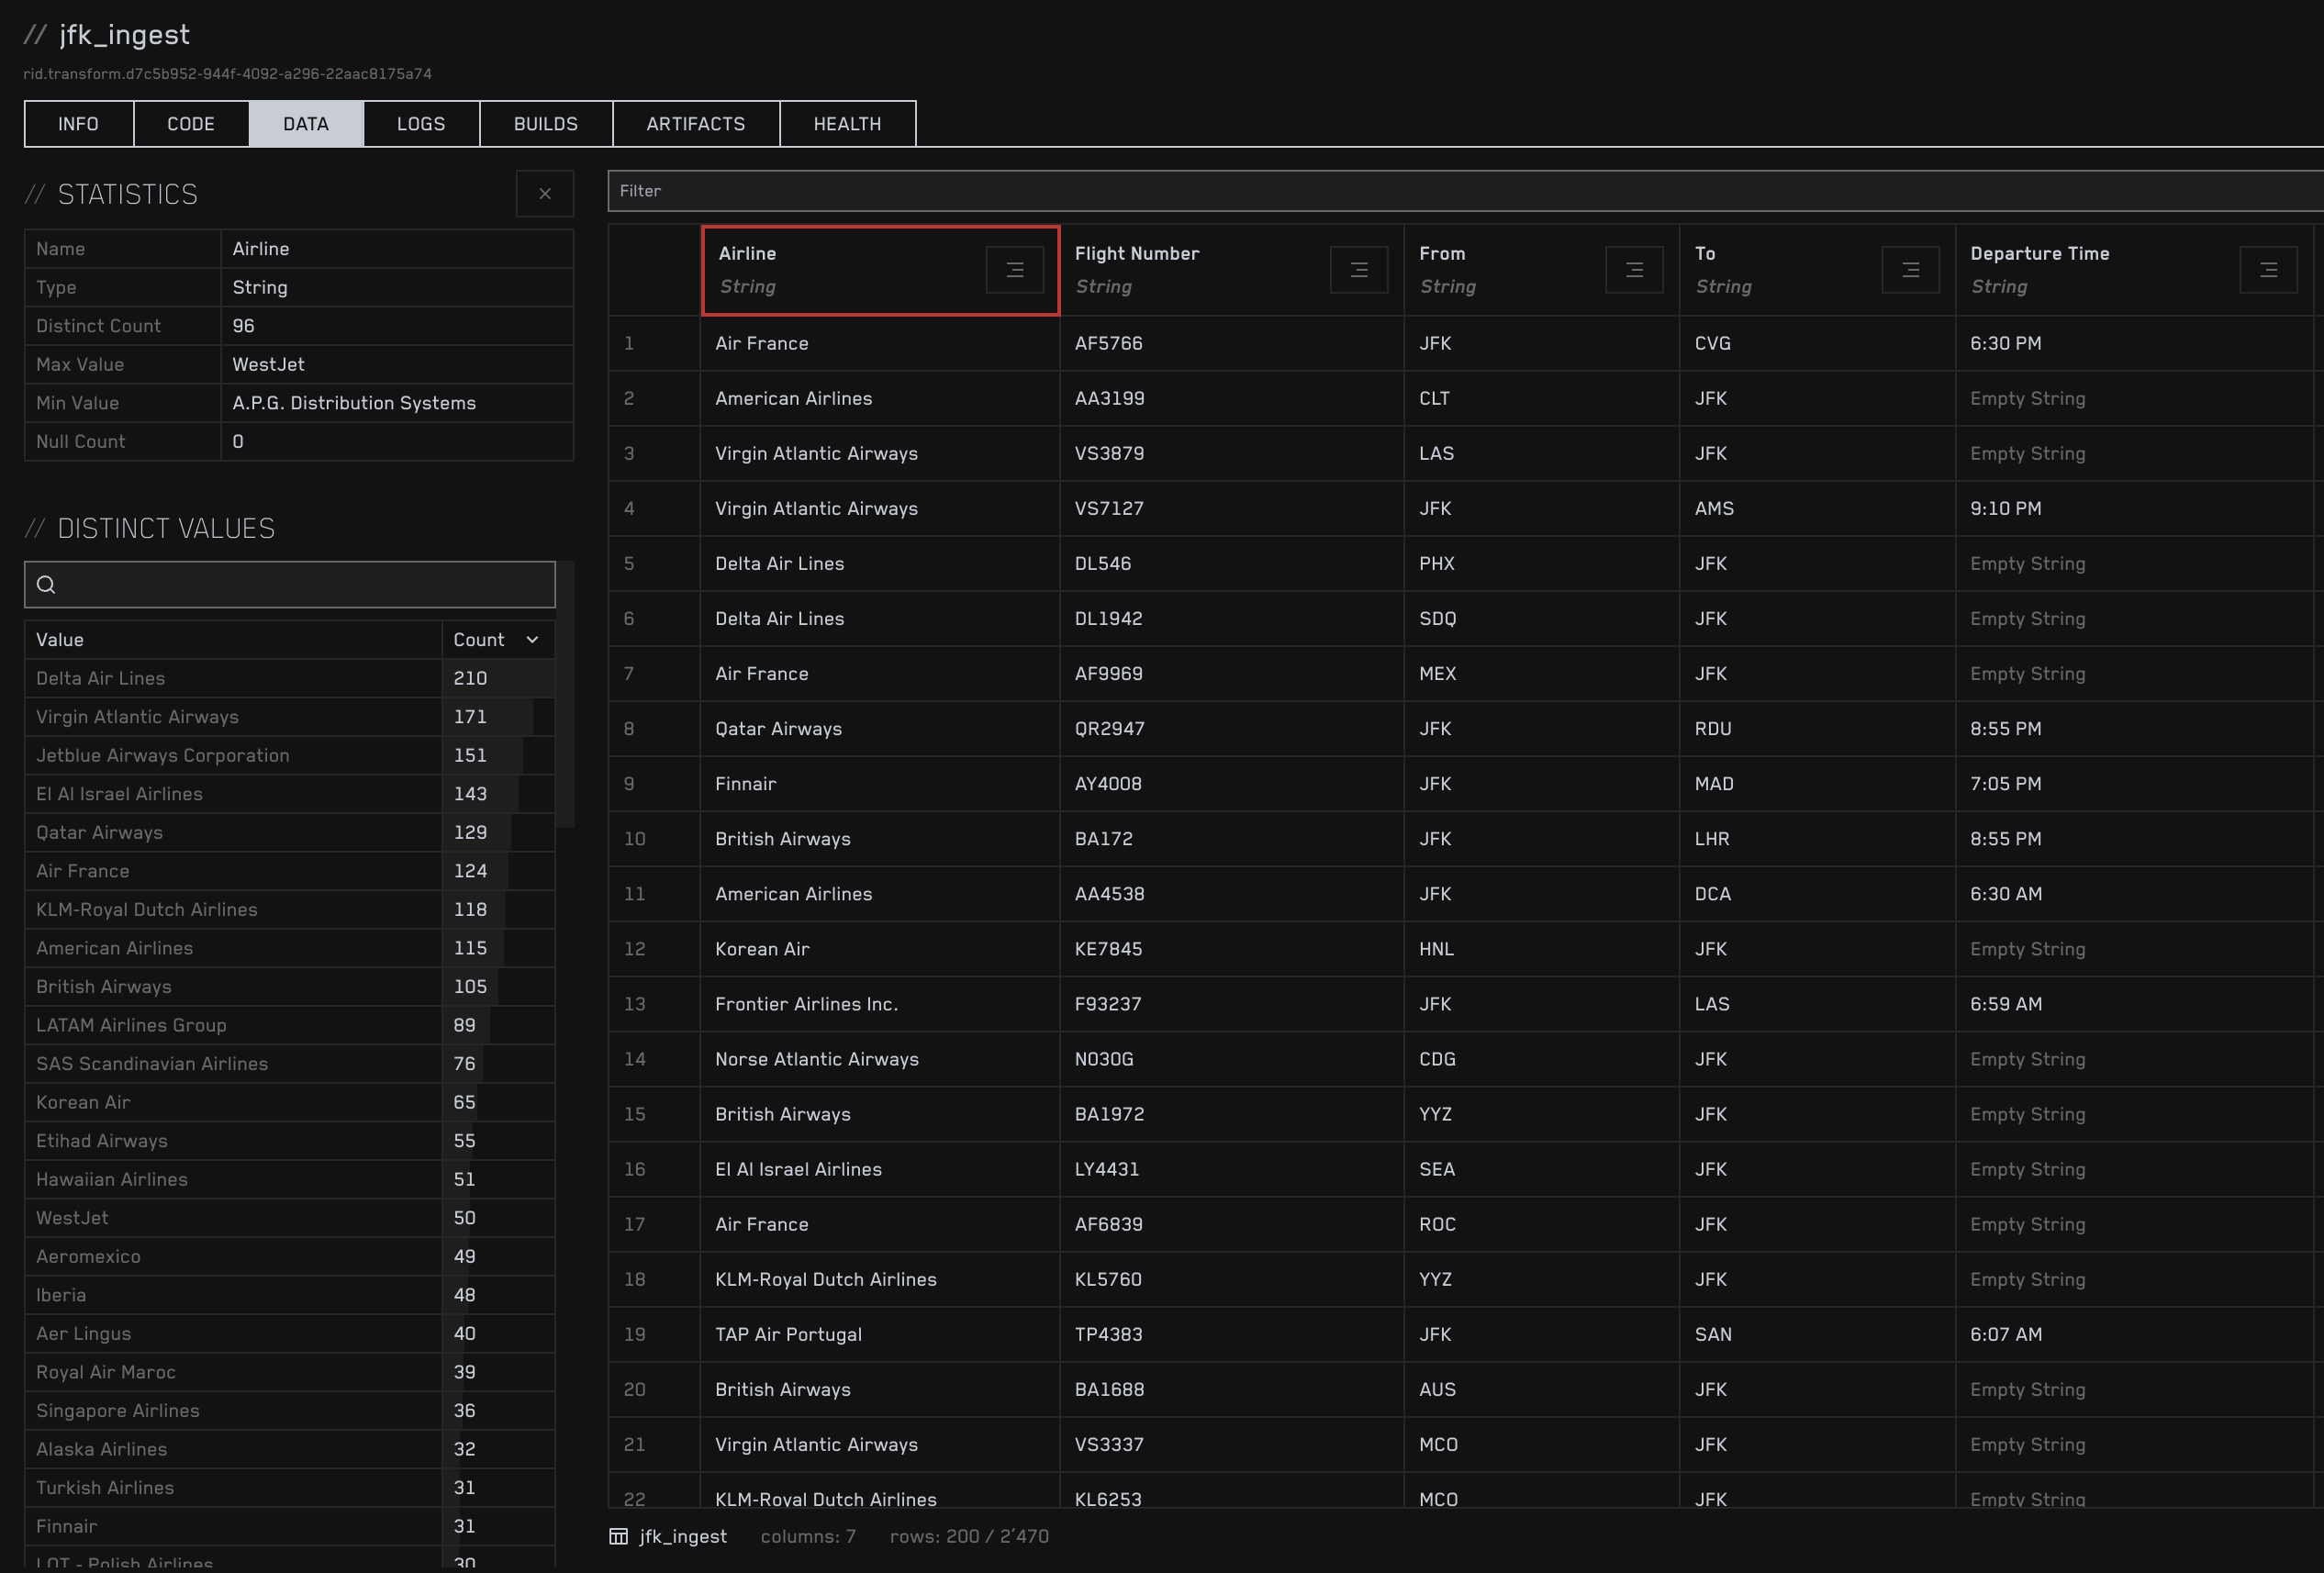Screen dimensions: 2324x1573
Task: Select Hawaiian Airlines distinct value row
Action: (290, 1179)
